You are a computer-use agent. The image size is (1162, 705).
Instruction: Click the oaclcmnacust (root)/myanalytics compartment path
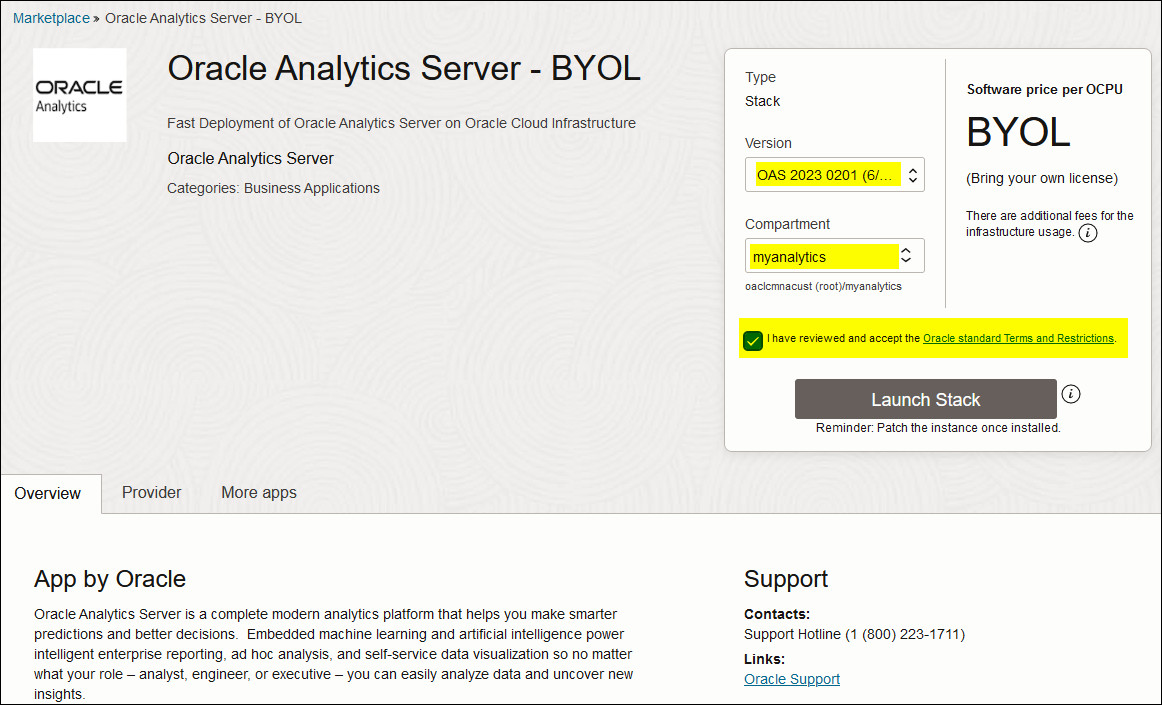click(823, 286)
